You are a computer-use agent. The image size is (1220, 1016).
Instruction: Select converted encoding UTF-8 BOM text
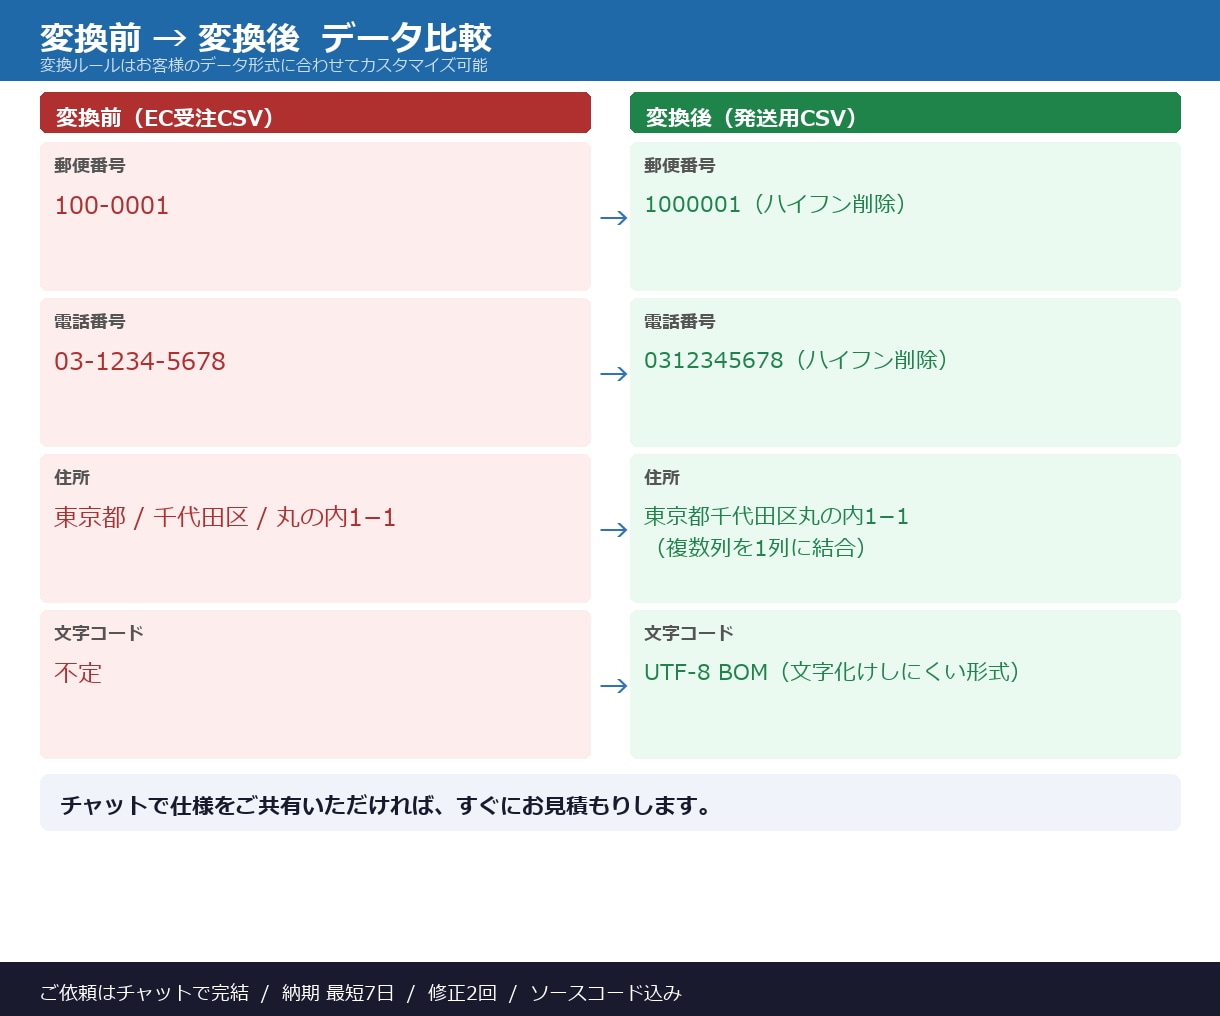[x=832, y=673]
